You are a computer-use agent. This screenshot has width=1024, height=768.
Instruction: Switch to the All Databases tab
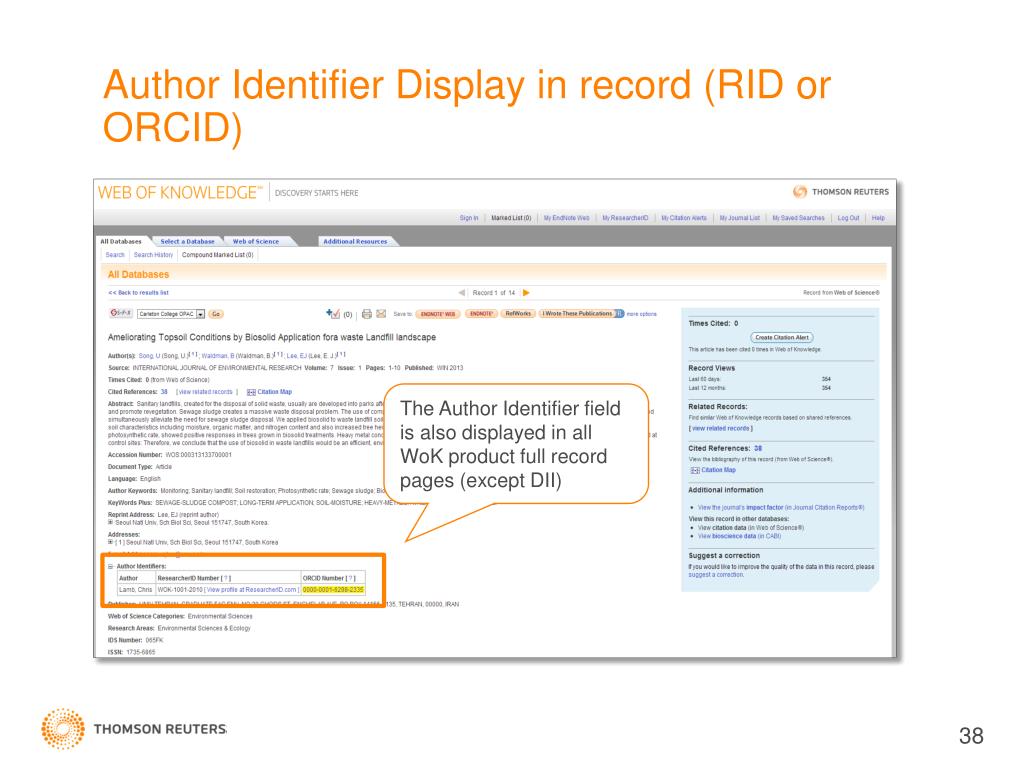tap(121, 242)
